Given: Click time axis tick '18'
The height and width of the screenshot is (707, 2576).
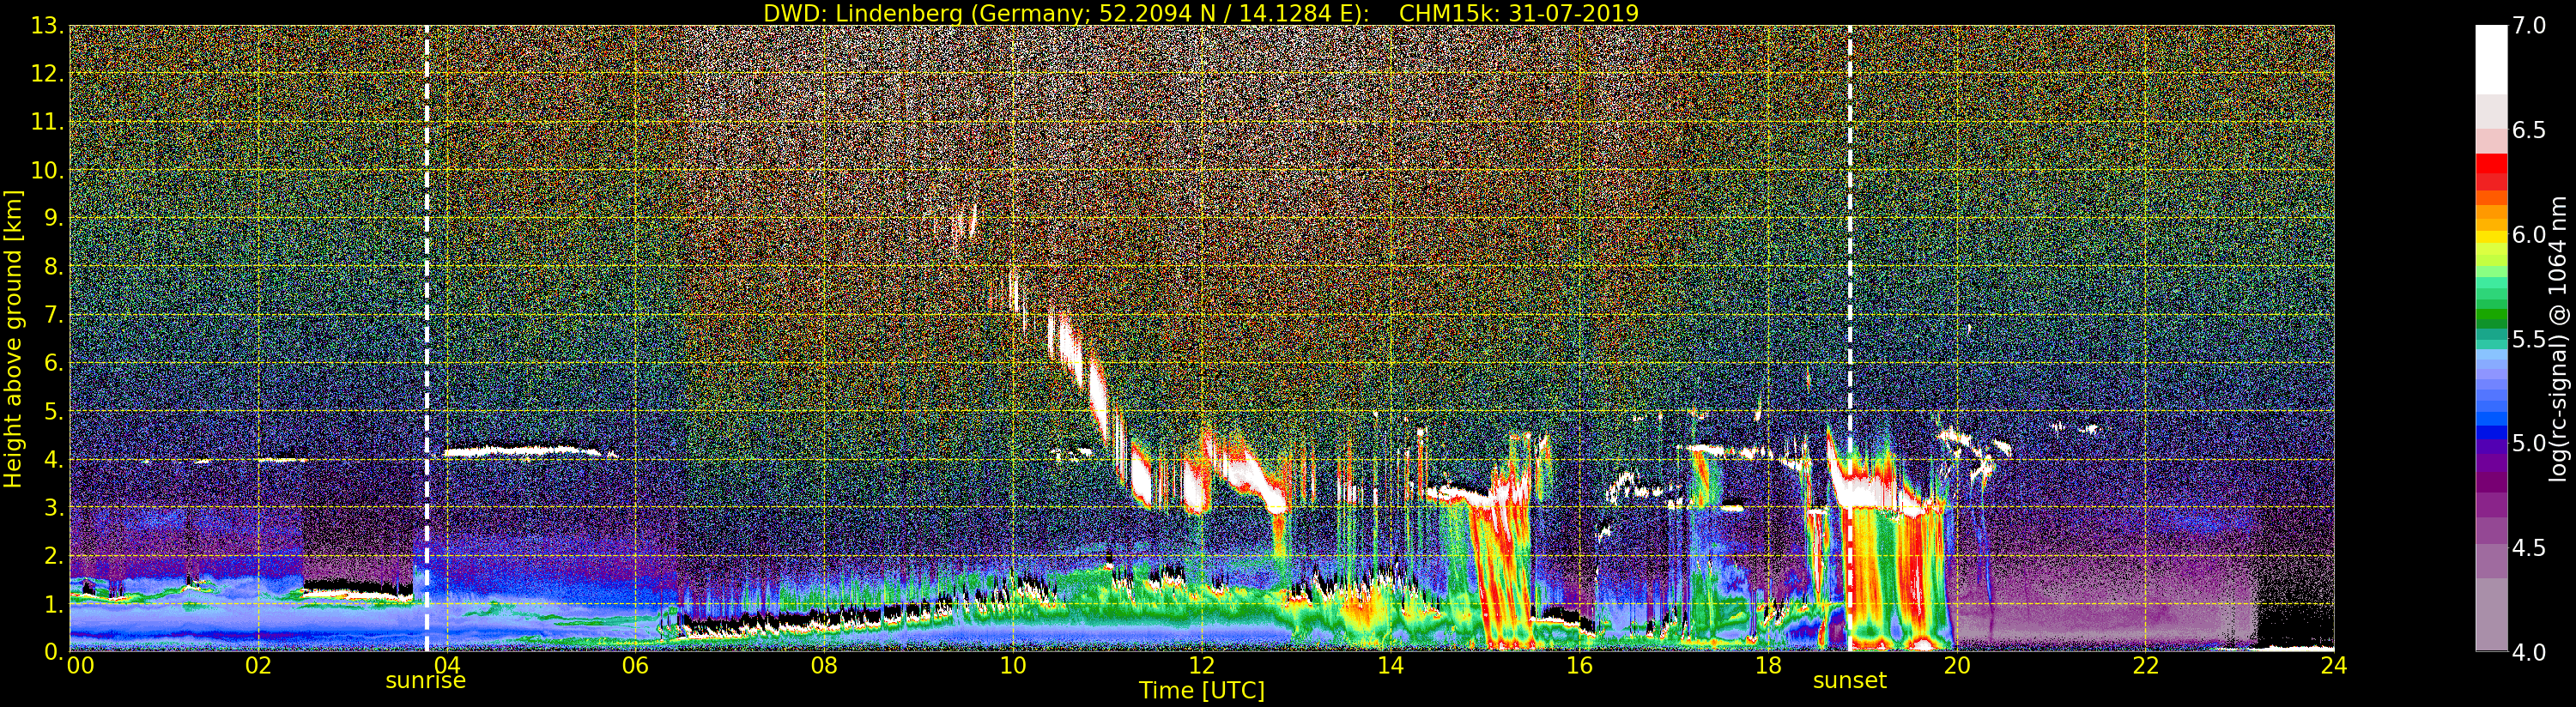Looking at the screenshot, I should [x=1768, y=665].
